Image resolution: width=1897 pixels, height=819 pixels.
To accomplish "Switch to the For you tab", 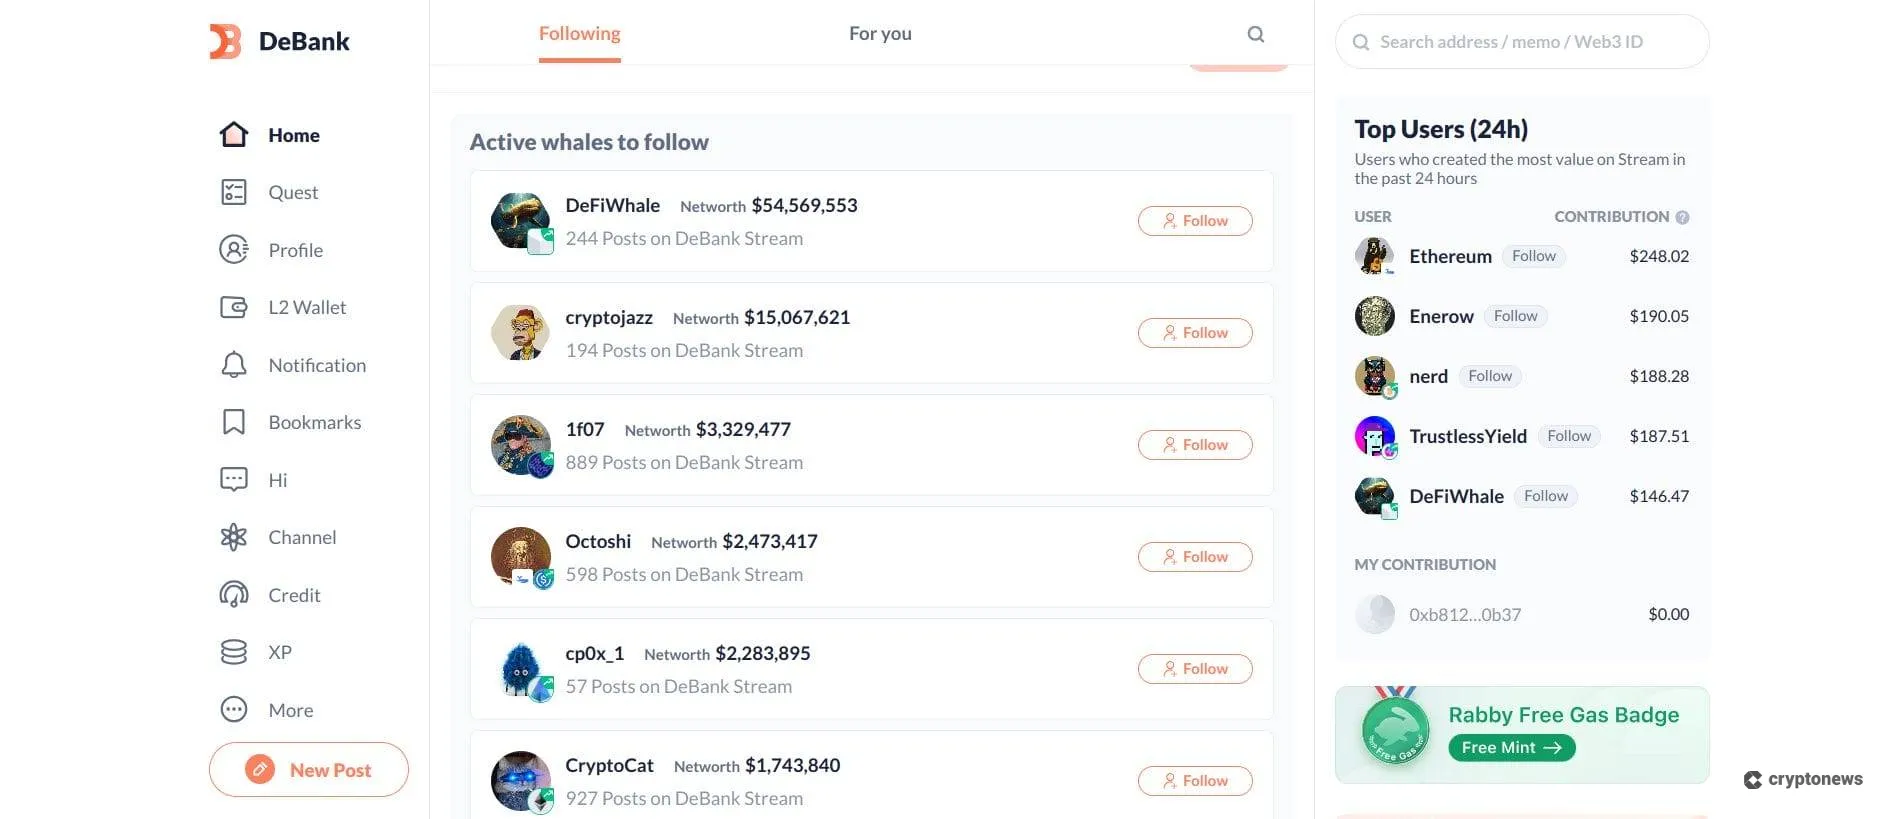I will pyautogui.click(x=880, y=34).
